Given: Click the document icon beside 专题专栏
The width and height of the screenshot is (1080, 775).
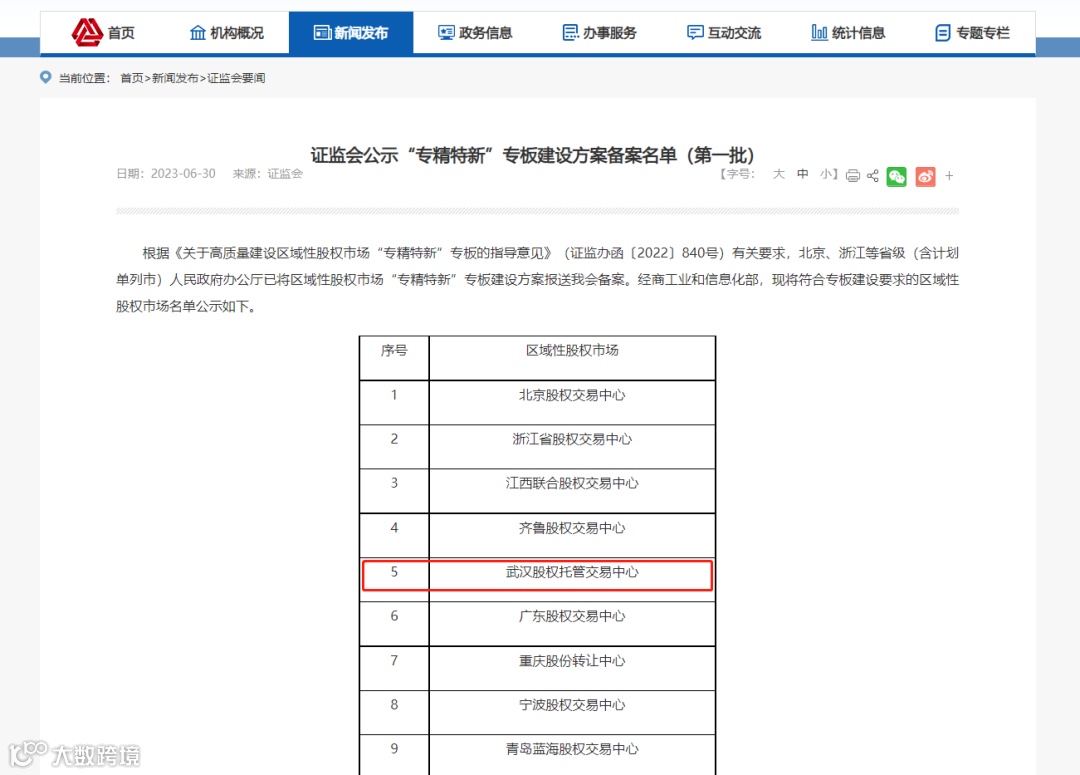Looking at the screenshot, I should click(943, 32).
